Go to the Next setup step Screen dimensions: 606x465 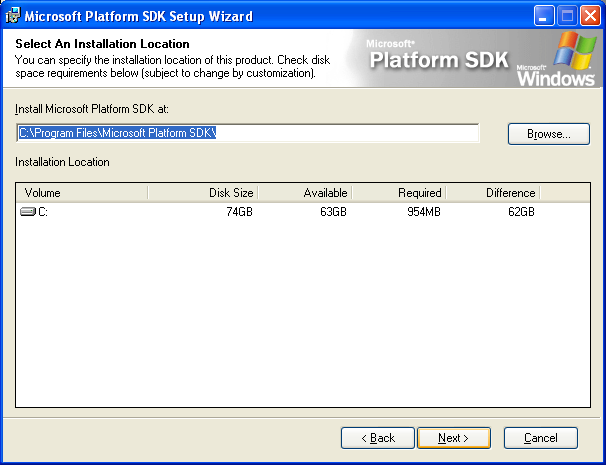454,438
